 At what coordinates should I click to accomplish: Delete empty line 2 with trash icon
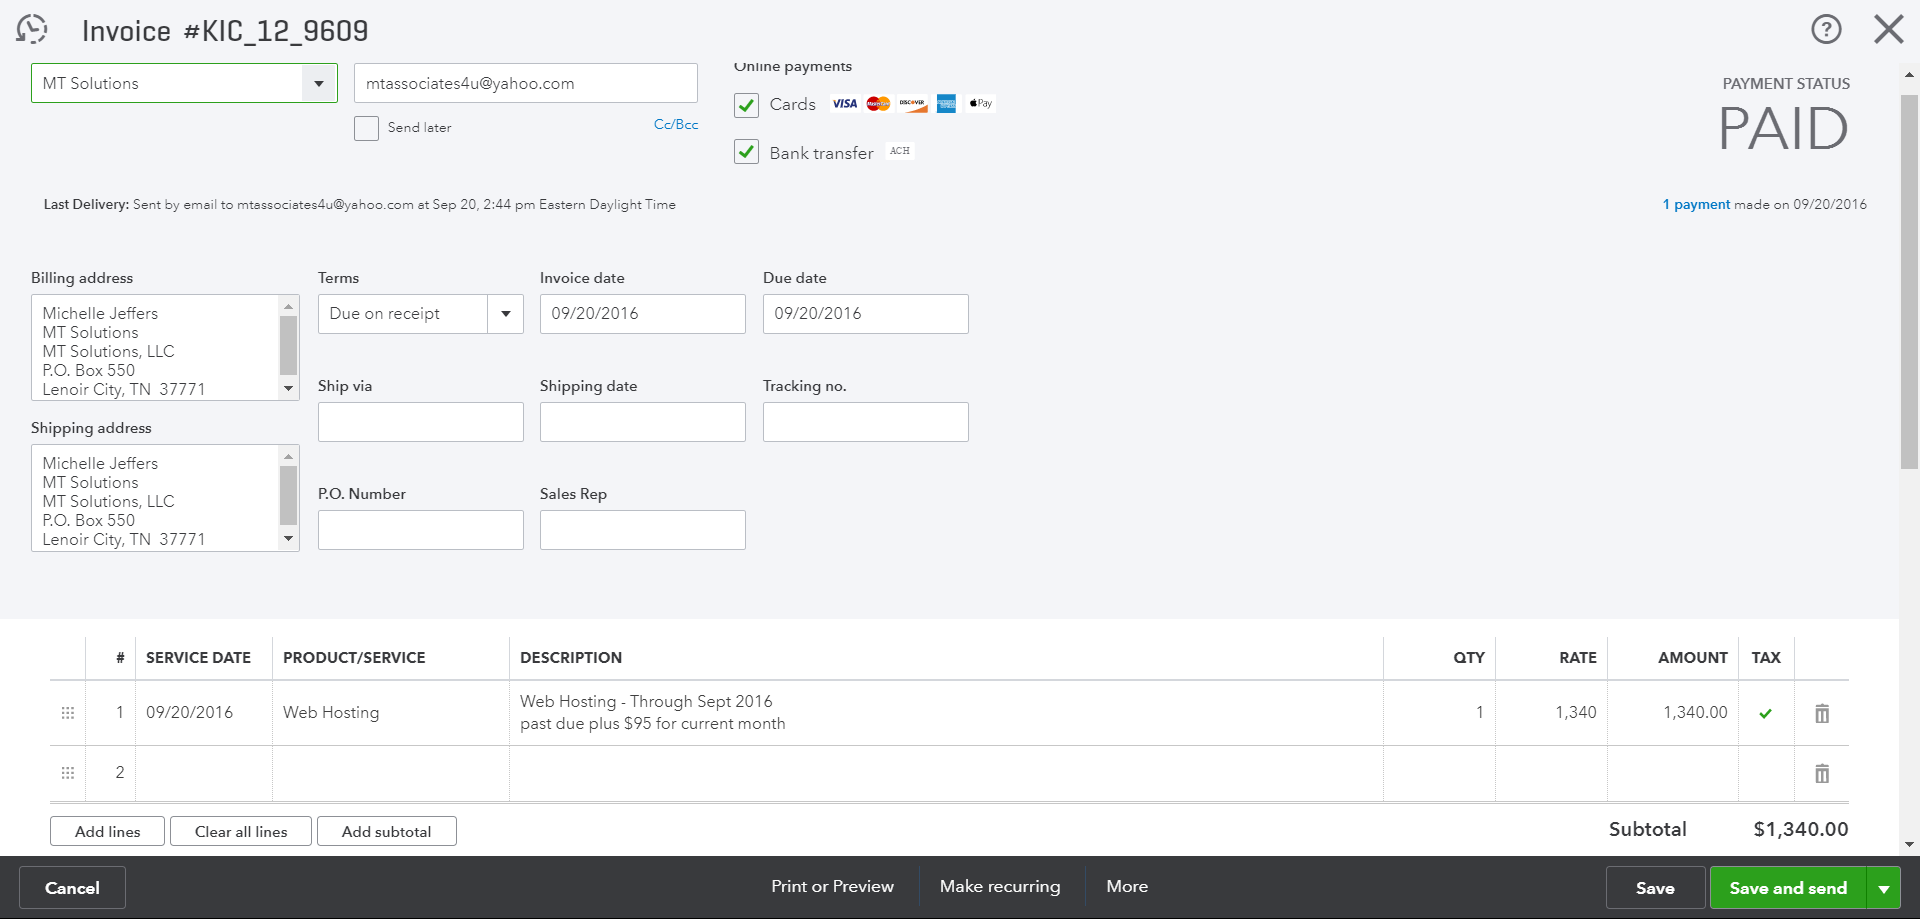click(x=1822, y=773)
